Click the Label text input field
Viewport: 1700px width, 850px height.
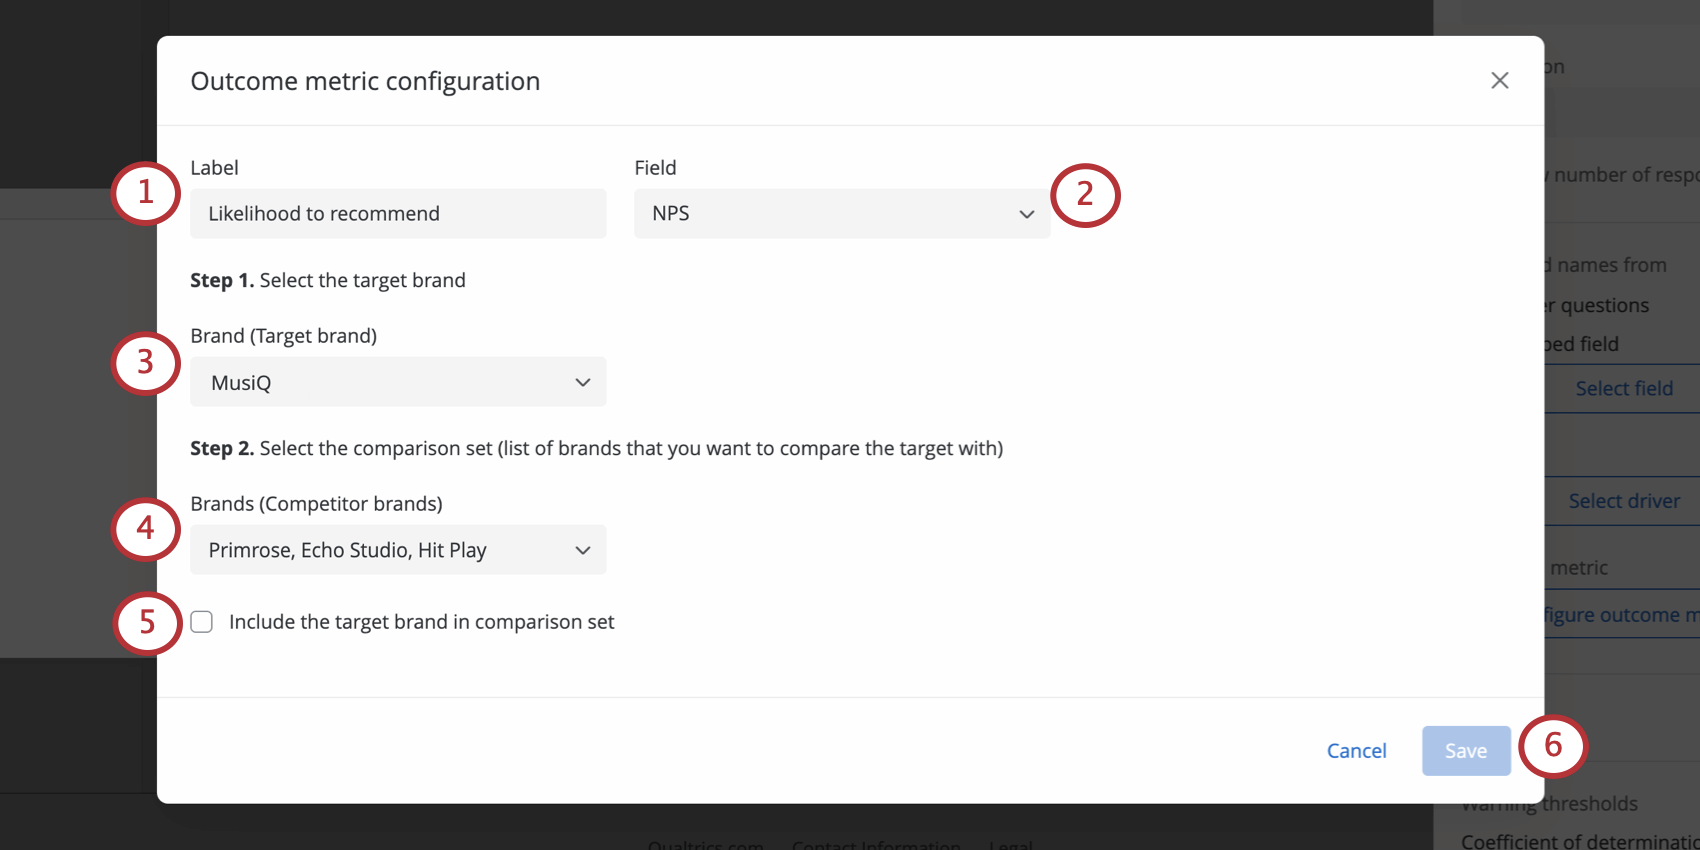point(398,214)
